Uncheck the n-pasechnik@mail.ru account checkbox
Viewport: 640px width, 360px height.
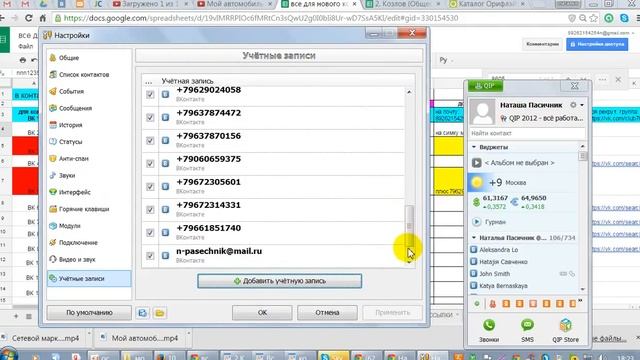click(x=150, y=256)
